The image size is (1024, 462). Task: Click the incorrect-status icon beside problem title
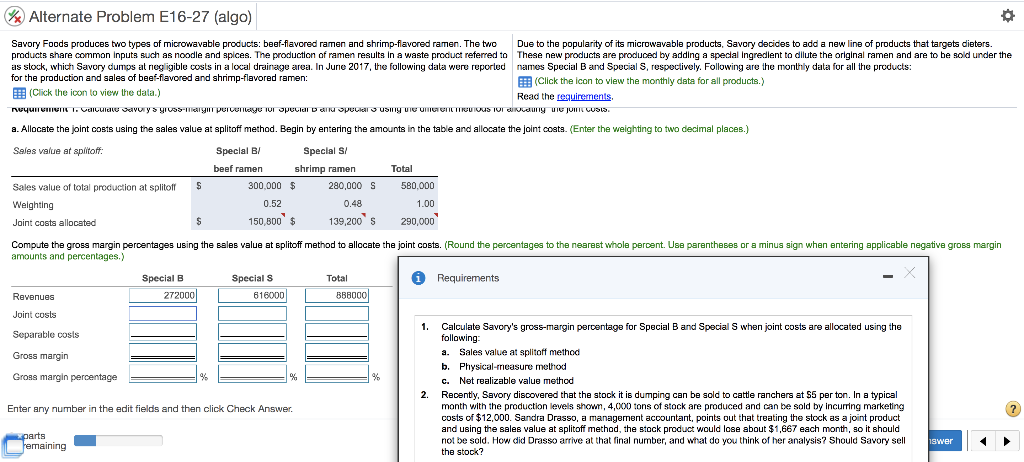click(15, 17)
